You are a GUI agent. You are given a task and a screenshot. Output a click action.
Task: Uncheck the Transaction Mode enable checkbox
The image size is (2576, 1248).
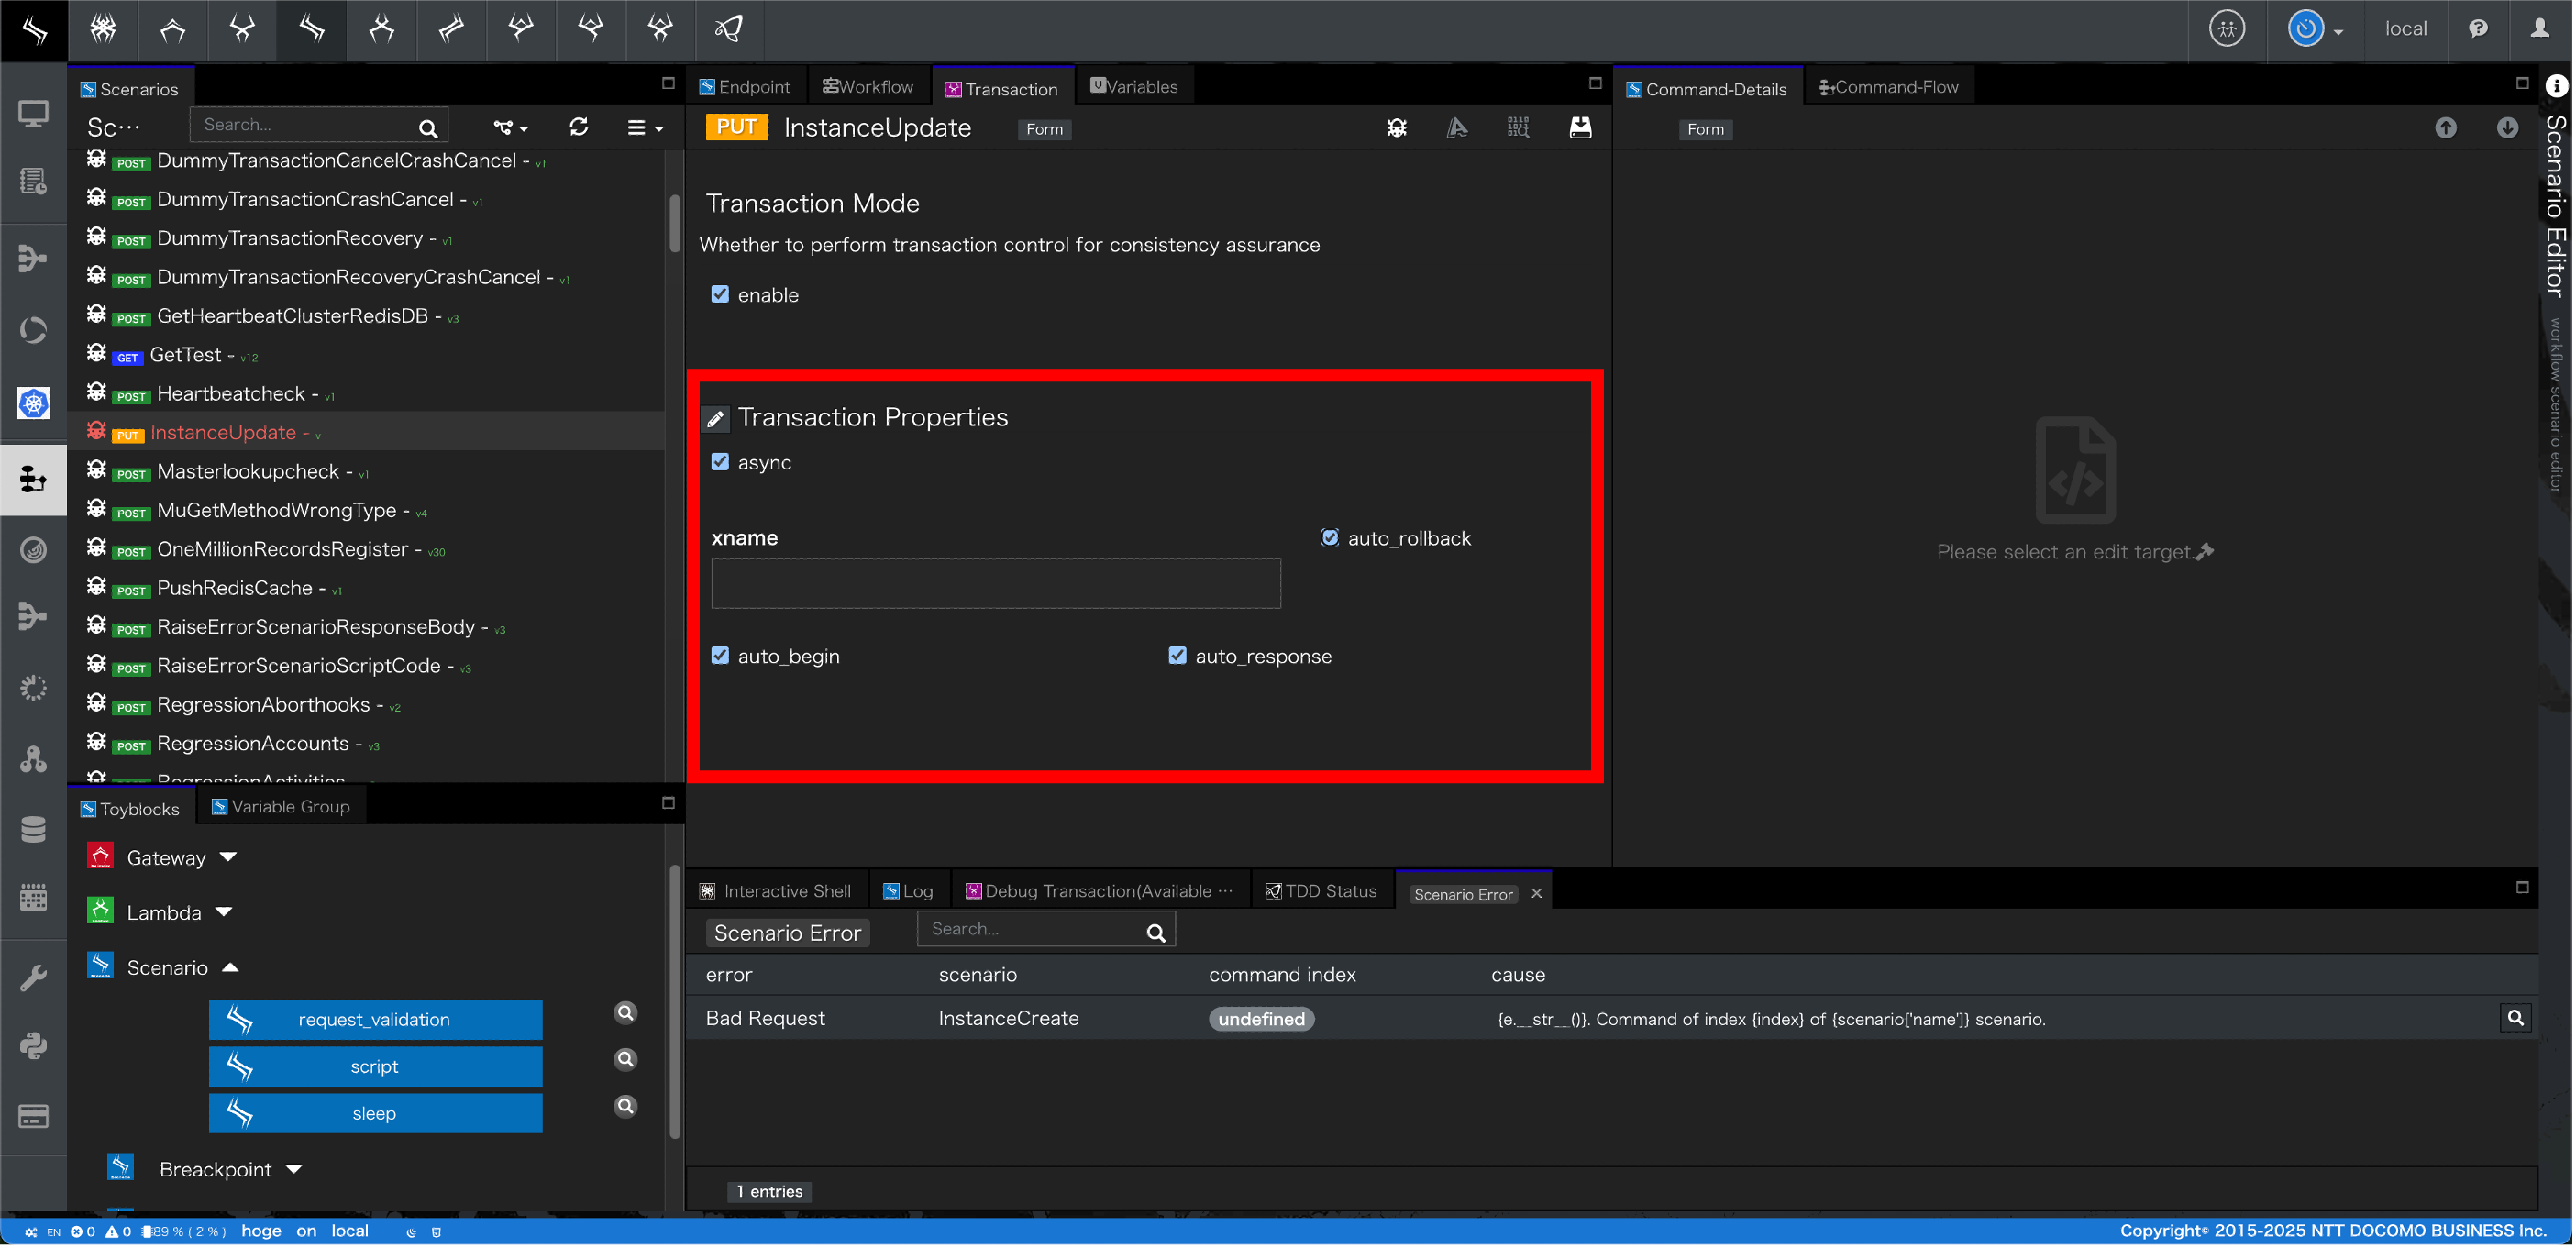tap(720, 294)
